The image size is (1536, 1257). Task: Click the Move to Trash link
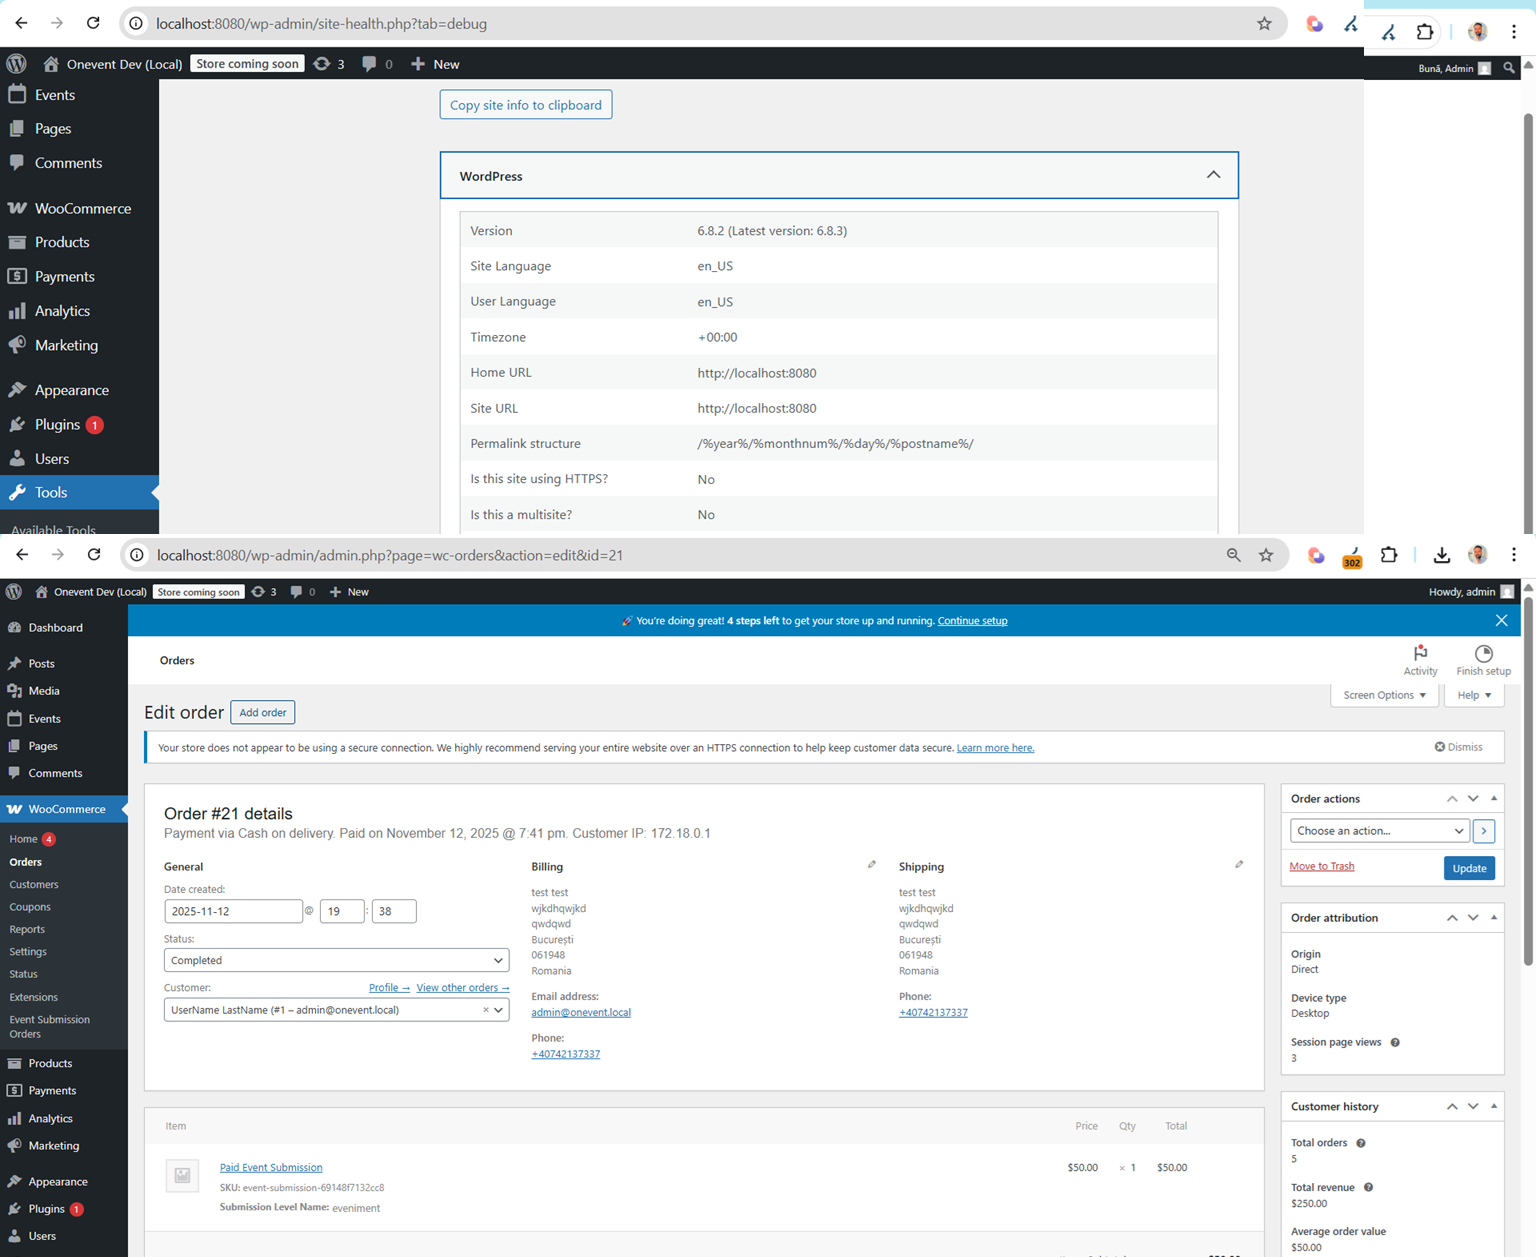[x=1321, y=866]
